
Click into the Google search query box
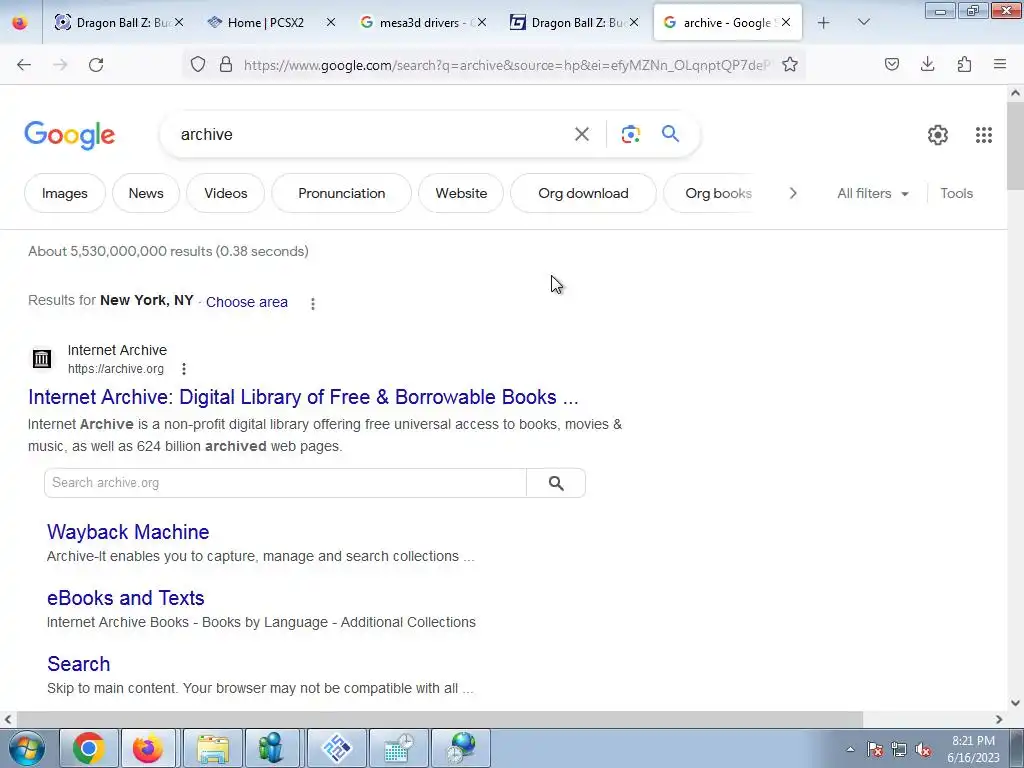tap(372, 135)
